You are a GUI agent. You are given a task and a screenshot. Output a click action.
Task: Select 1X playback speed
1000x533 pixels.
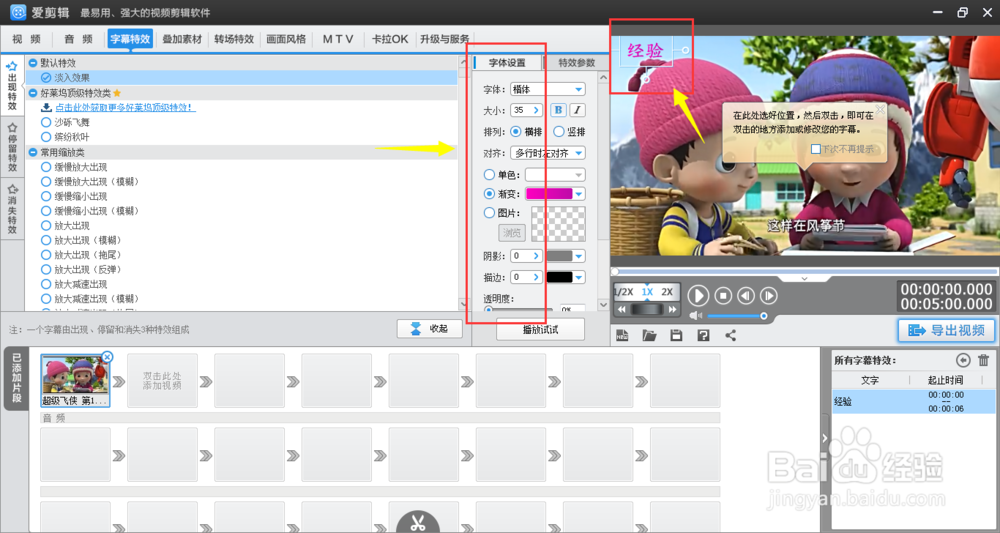[x=647, y=292]
